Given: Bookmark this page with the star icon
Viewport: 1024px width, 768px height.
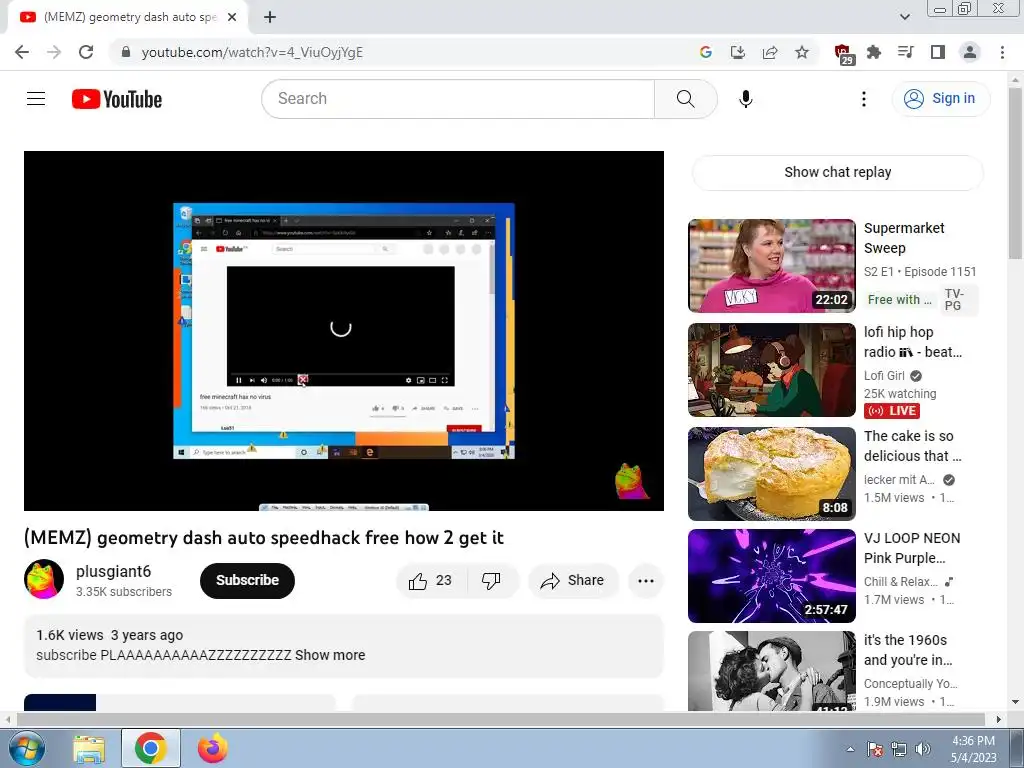Looking at the screenshot, I should click(x=802, y=52).
